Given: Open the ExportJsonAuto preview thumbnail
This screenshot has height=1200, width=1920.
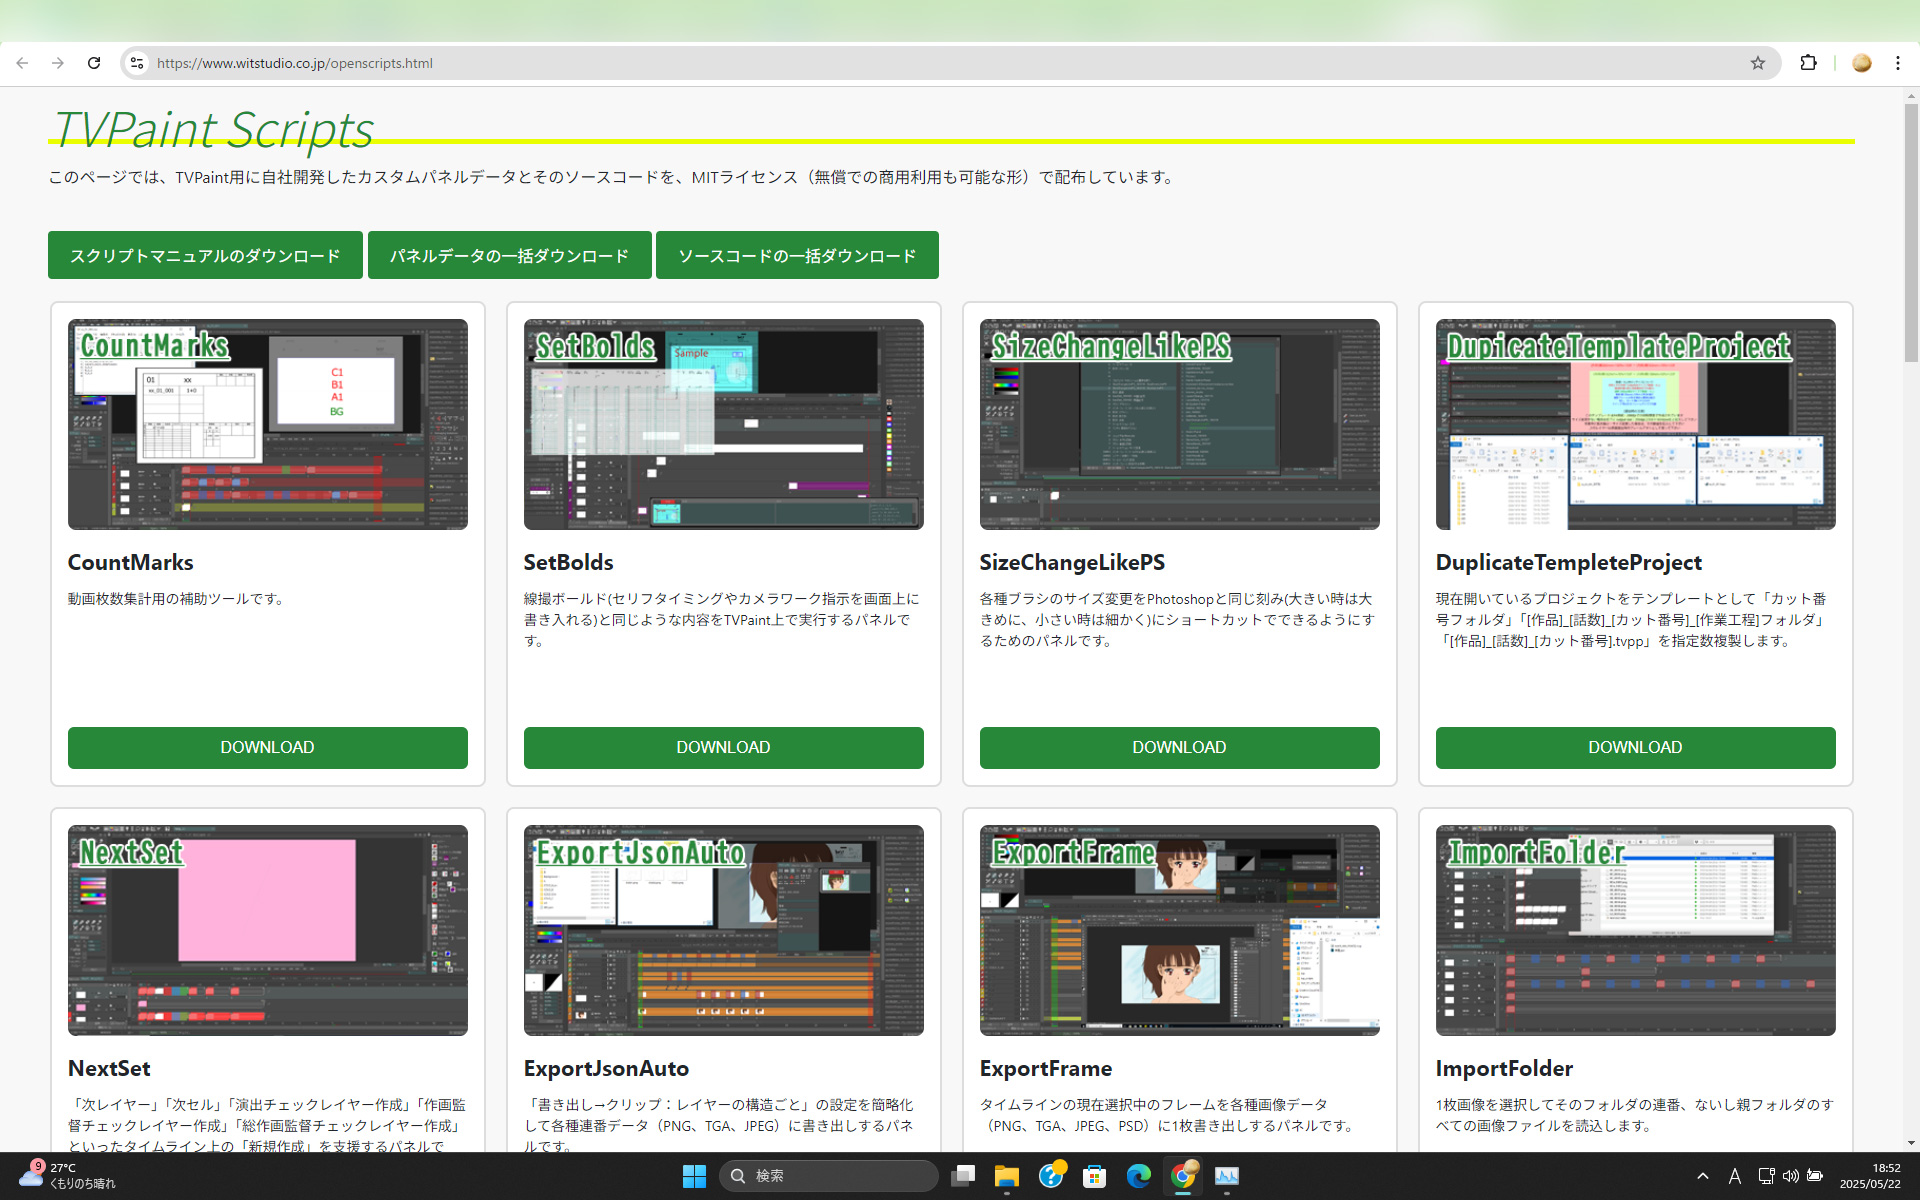Looking at the screenshot, I should (x=724, y=930).
